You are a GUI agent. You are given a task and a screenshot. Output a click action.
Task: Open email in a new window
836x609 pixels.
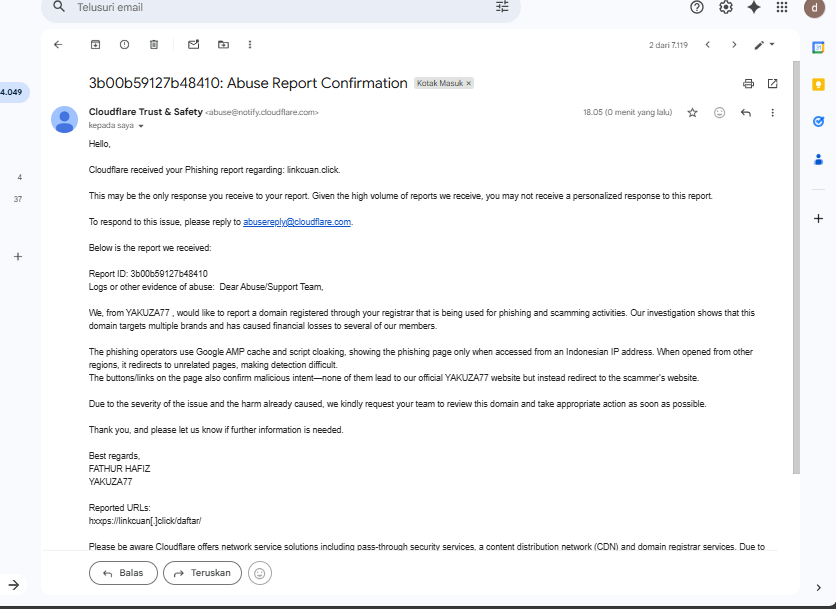click(773, 84)
